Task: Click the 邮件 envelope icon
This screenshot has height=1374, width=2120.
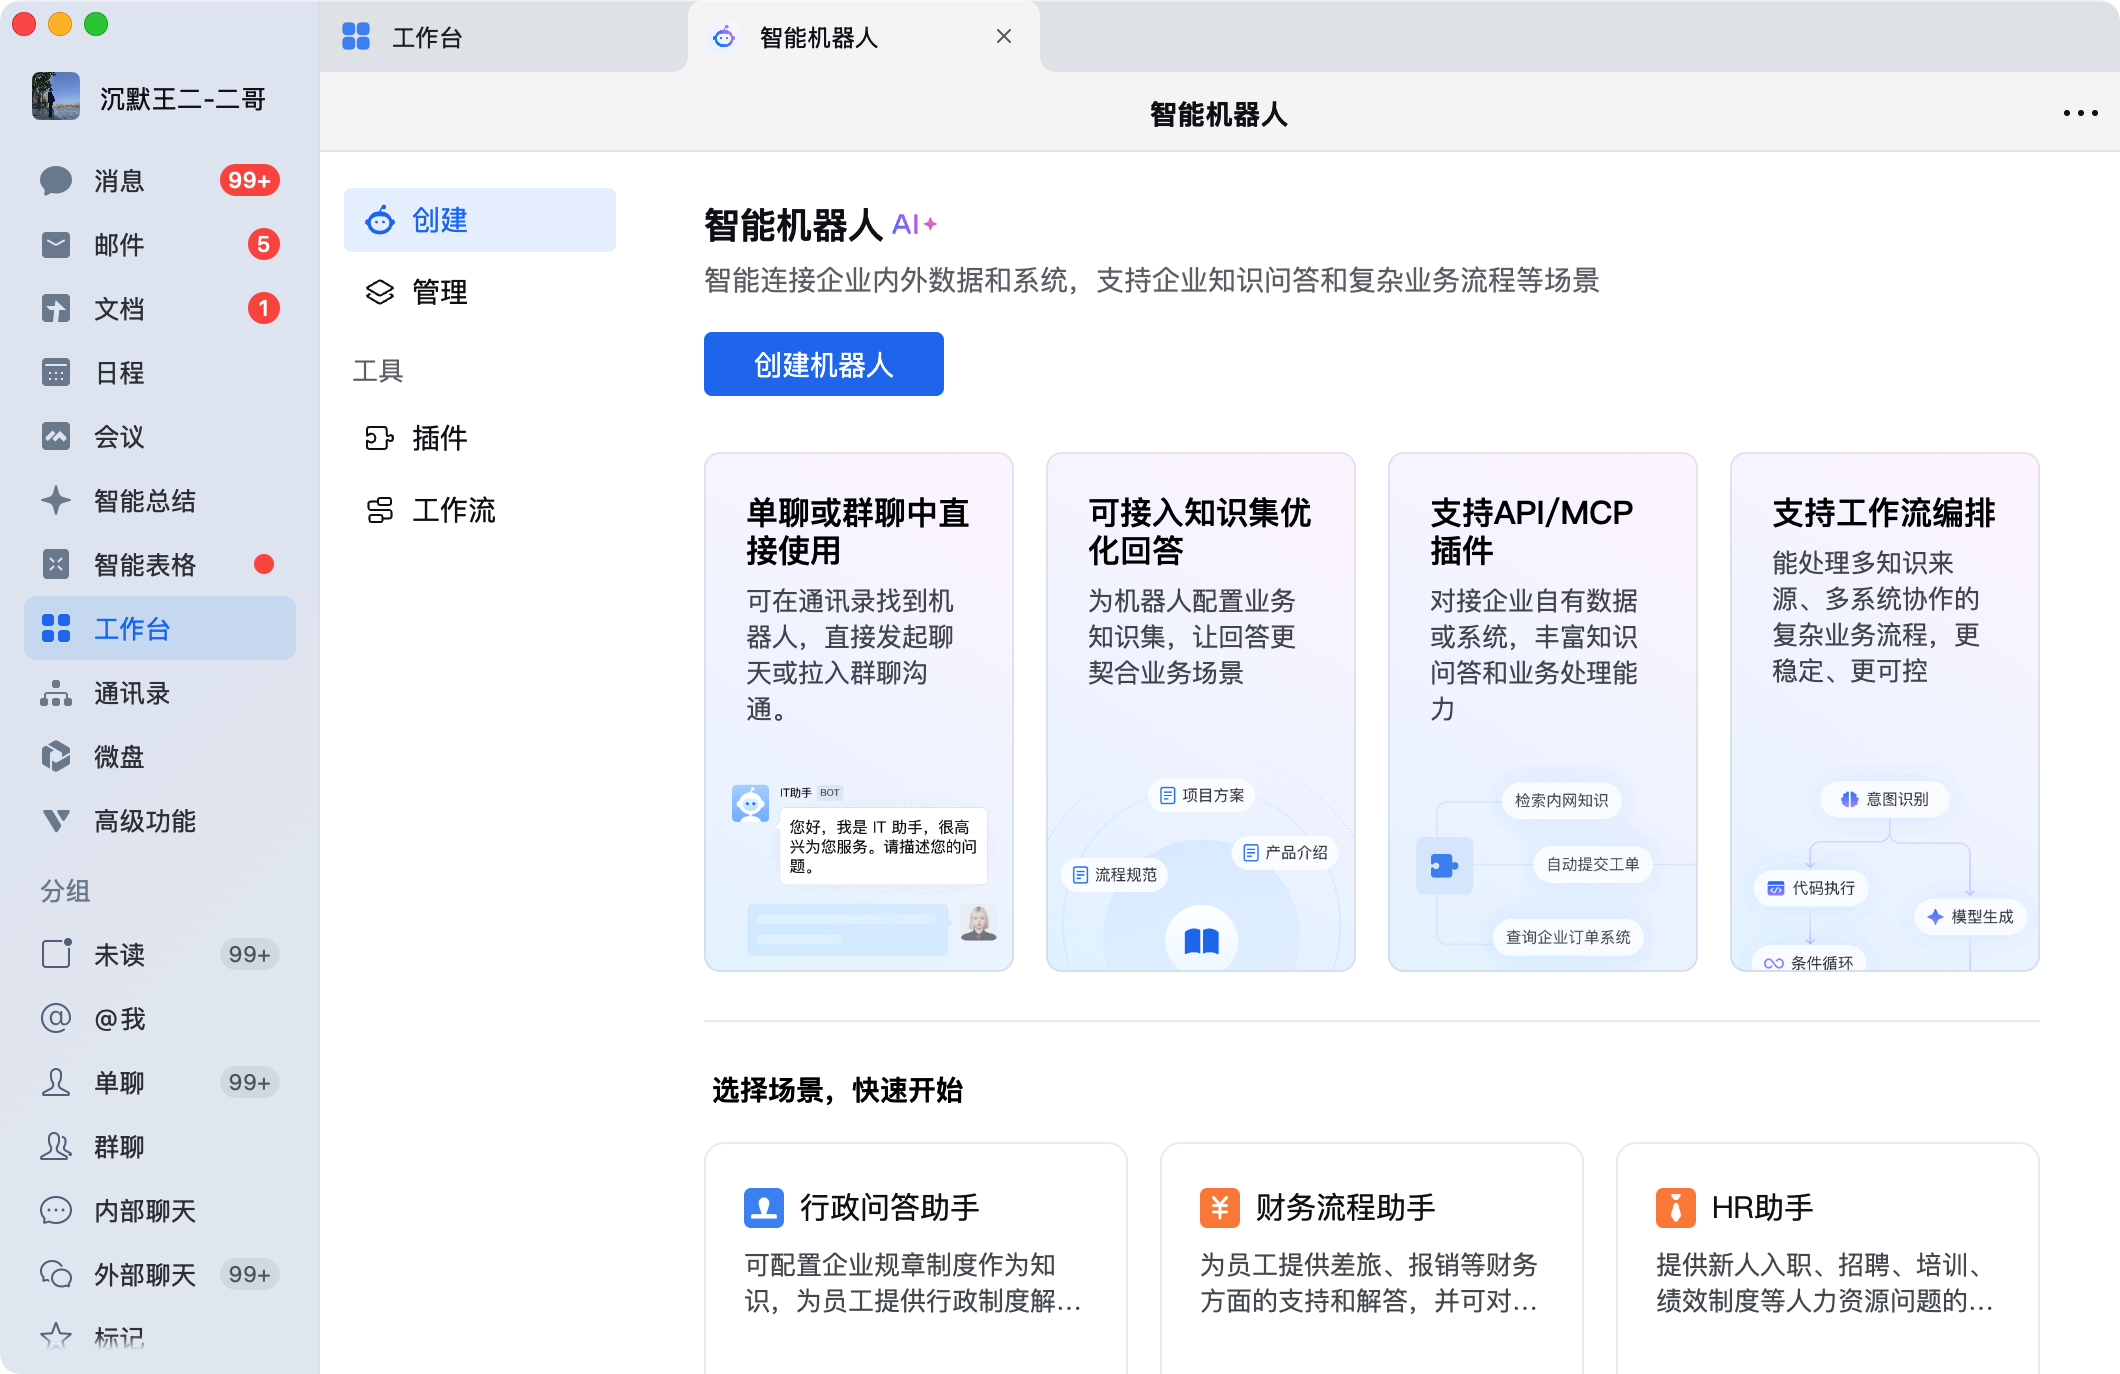Action: [x=56, y=245]
